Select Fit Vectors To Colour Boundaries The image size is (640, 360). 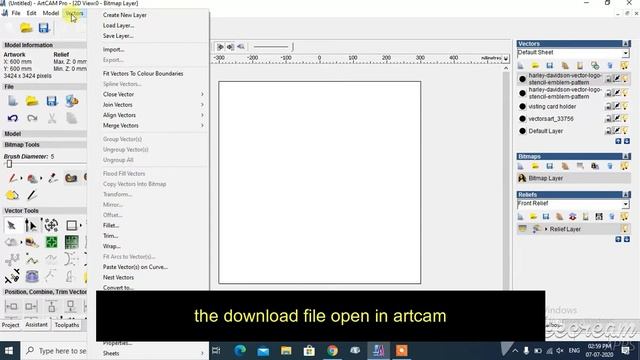coord(143,73)
